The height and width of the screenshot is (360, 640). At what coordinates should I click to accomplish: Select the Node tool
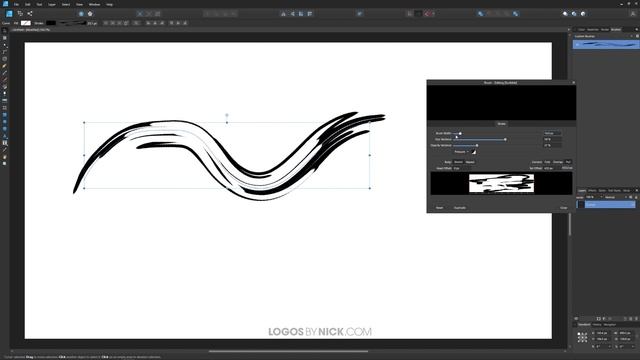[4, 45]
